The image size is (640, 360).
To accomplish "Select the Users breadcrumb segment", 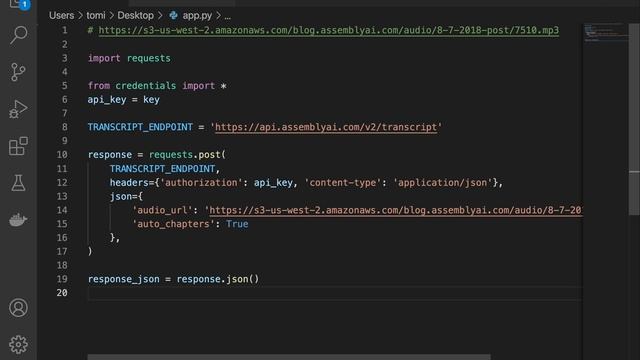I will pyautogui.click(x=62, y=16).
